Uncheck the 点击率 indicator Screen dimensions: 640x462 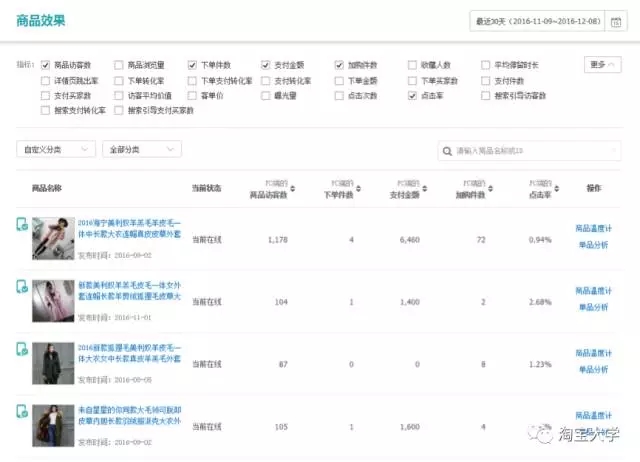tap(412, 96)
